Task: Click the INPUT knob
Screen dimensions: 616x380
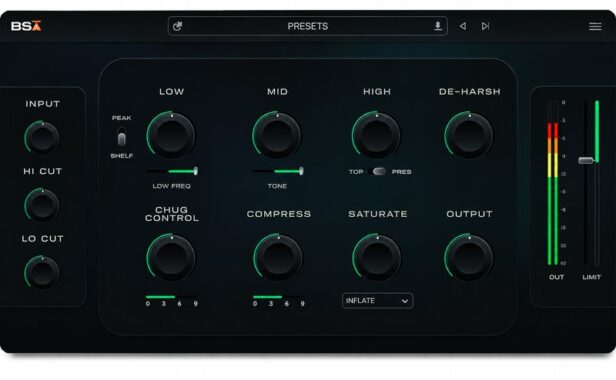Action: pos(42,137)
